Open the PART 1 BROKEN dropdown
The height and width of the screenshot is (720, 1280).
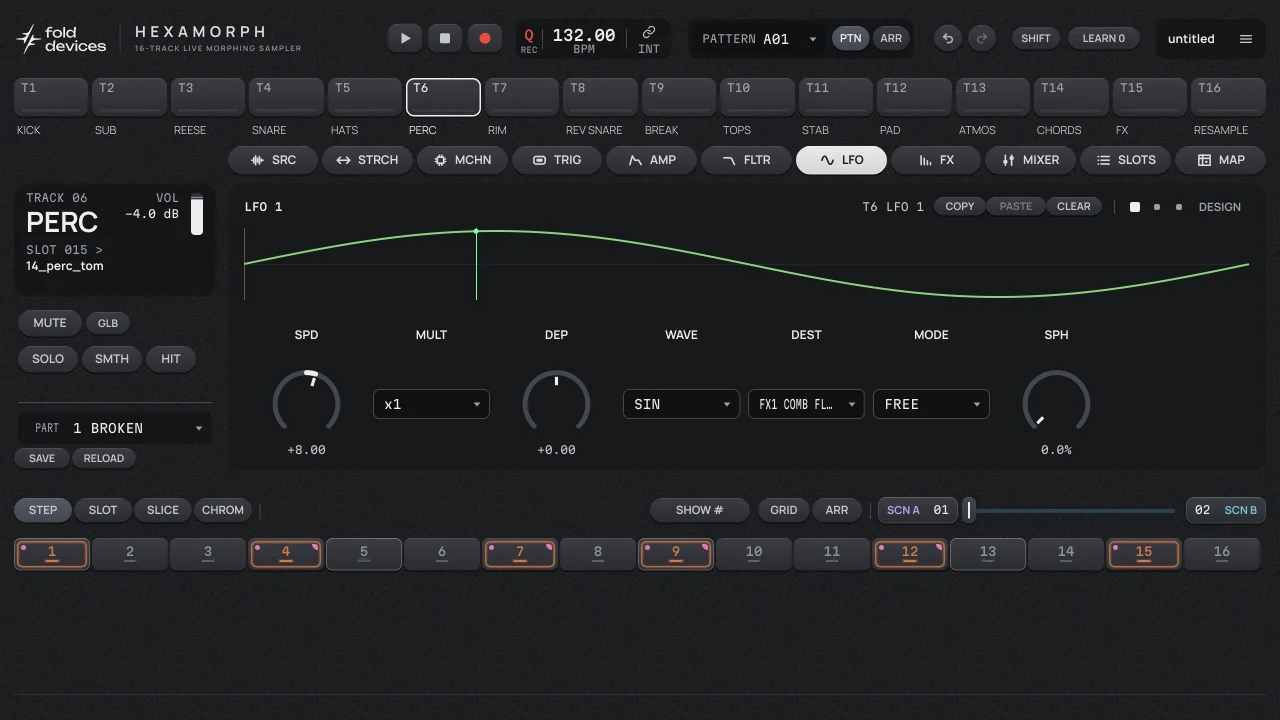click(x=115, y=428)
